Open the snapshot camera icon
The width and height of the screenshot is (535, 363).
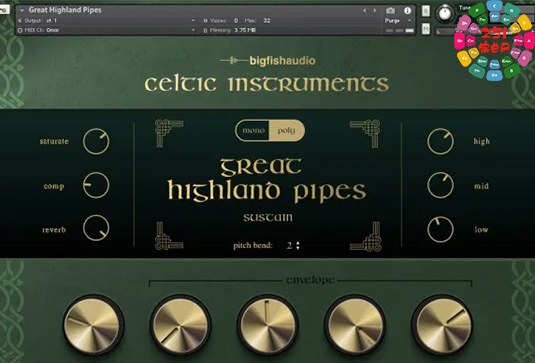390,11
